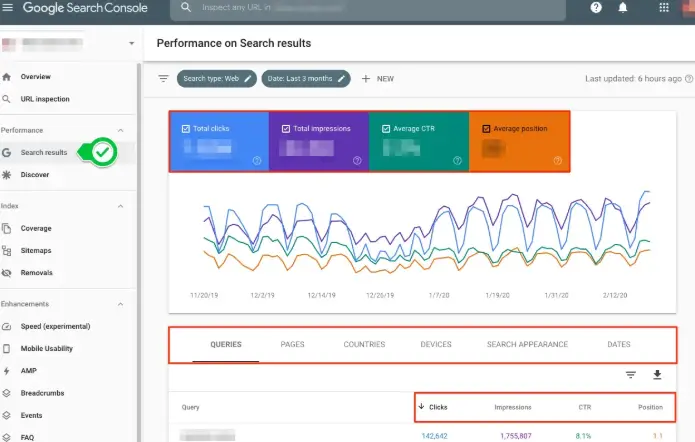This screenshot has height=442, width=695.
Task: Sort table by Impressions column
Action: 513,407
